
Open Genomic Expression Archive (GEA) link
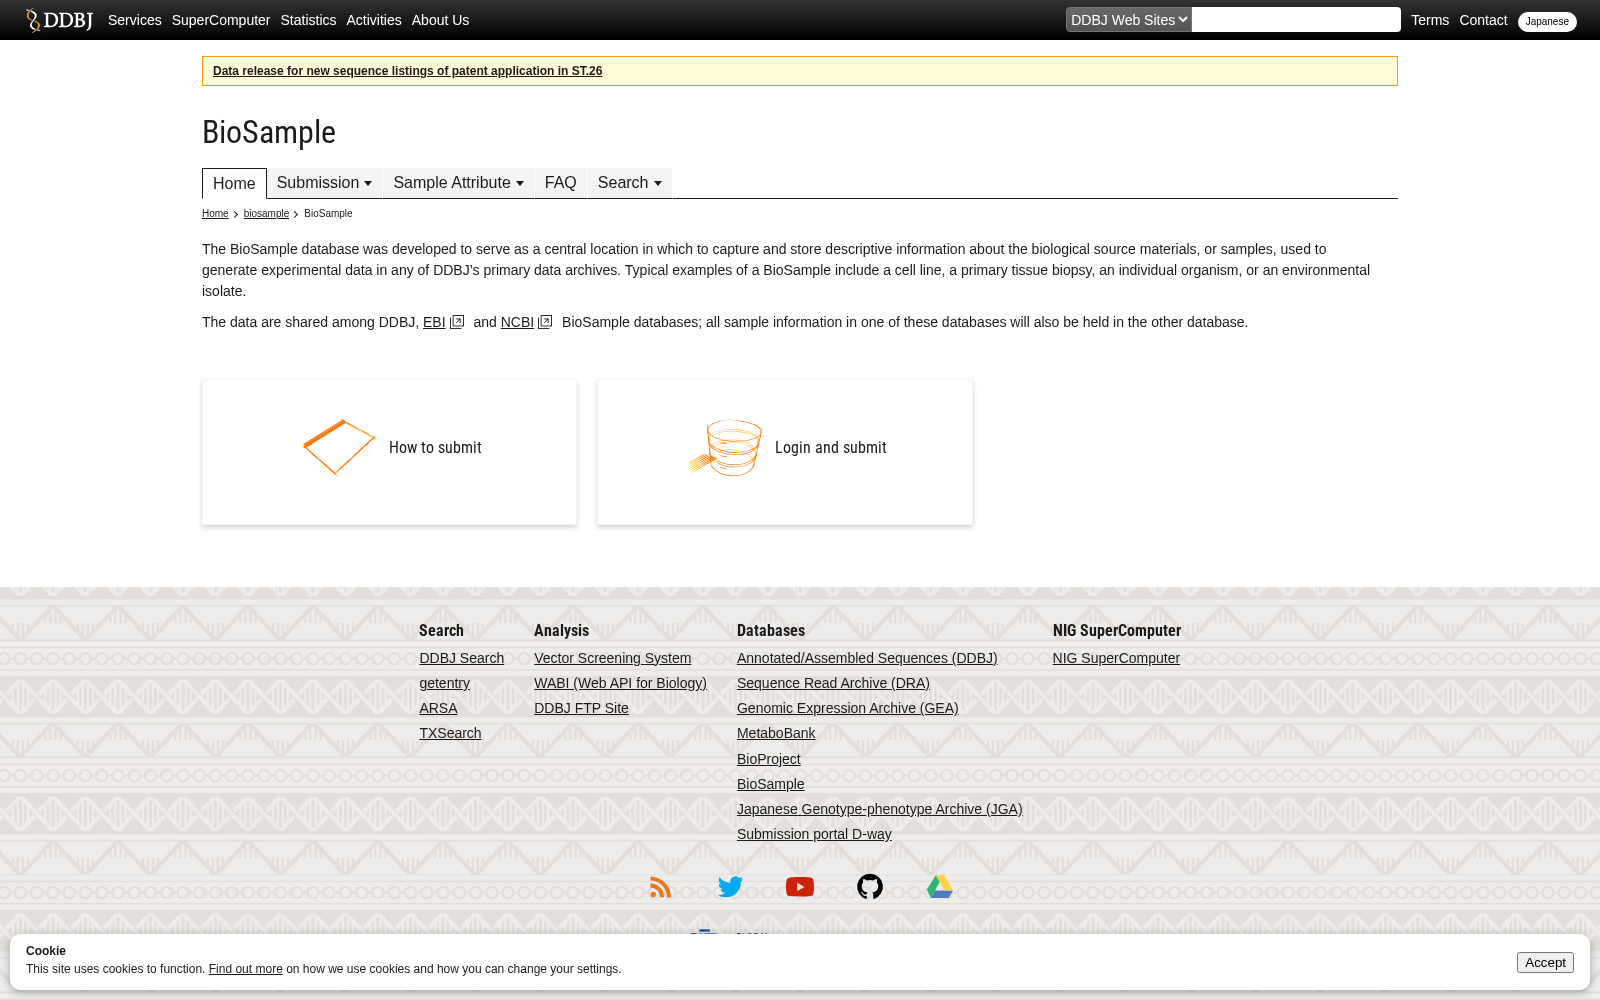click(x=848, y=708)
